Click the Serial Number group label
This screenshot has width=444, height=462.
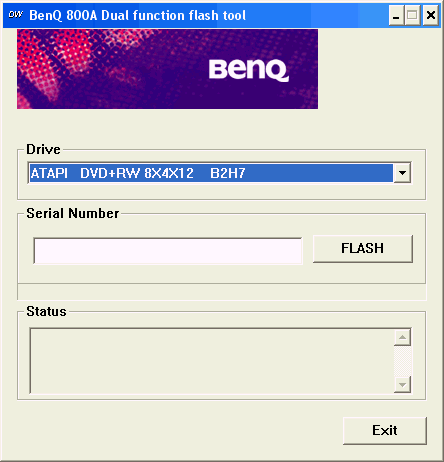pyautogui.click(x=73, y=213)
